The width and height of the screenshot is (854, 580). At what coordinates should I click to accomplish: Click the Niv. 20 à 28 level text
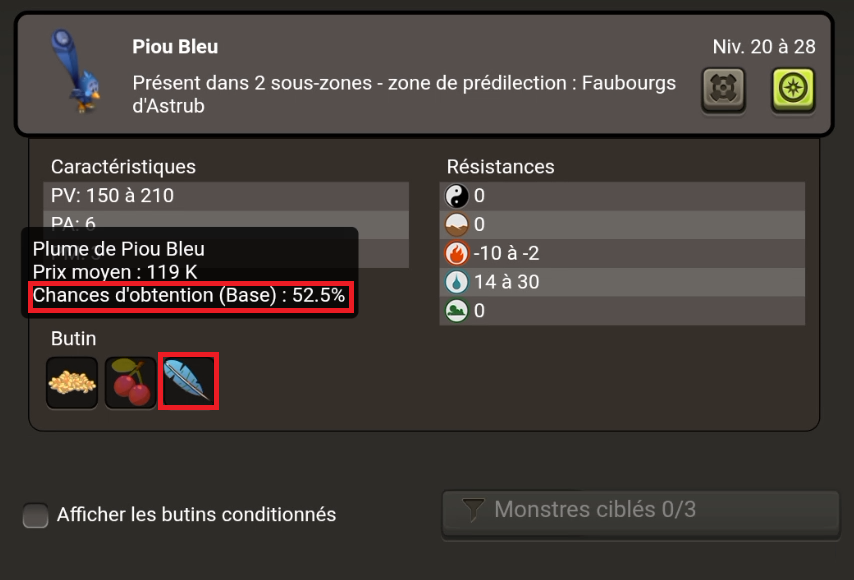tap(764, 47)
